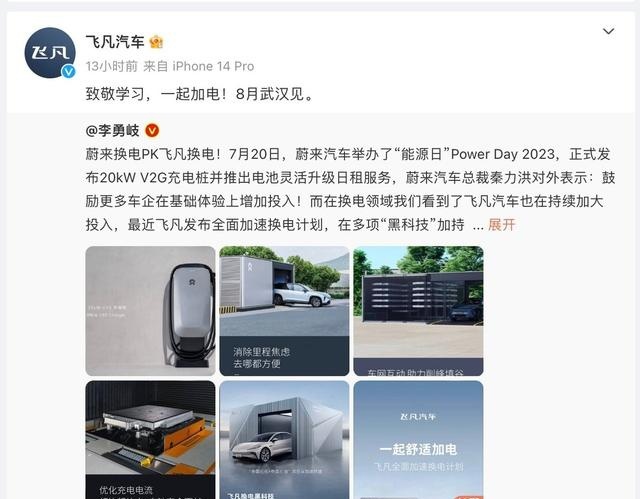This screenshot has height=499, width=640.
Task: Expand full quoted text via 展开
Action: [x=502, y=224]
